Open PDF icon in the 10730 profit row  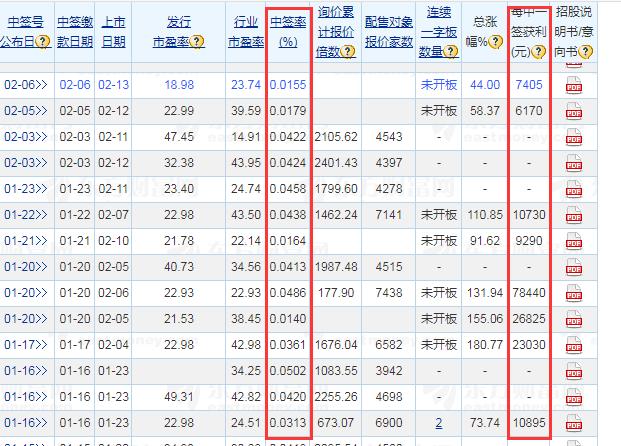click(x=574, y=215)
